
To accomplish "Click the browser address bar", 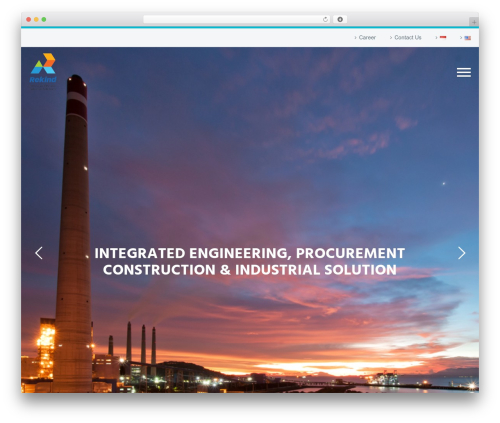I will tap(237, 19).
